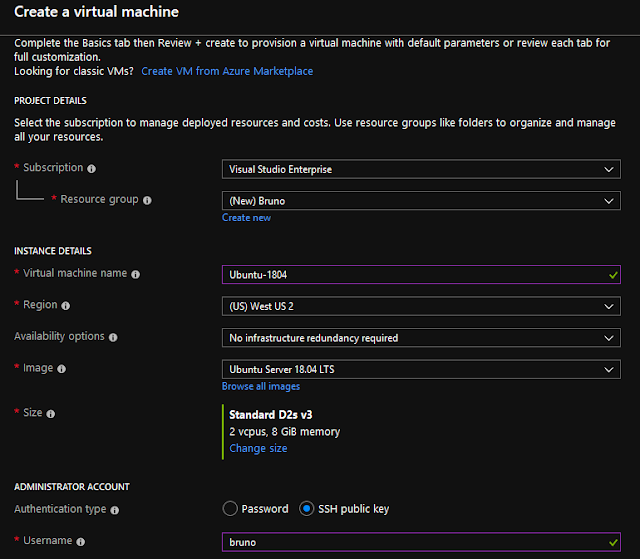Open the Subscription dropdown
Screen dimensions: 640x559
pos(421,169)
